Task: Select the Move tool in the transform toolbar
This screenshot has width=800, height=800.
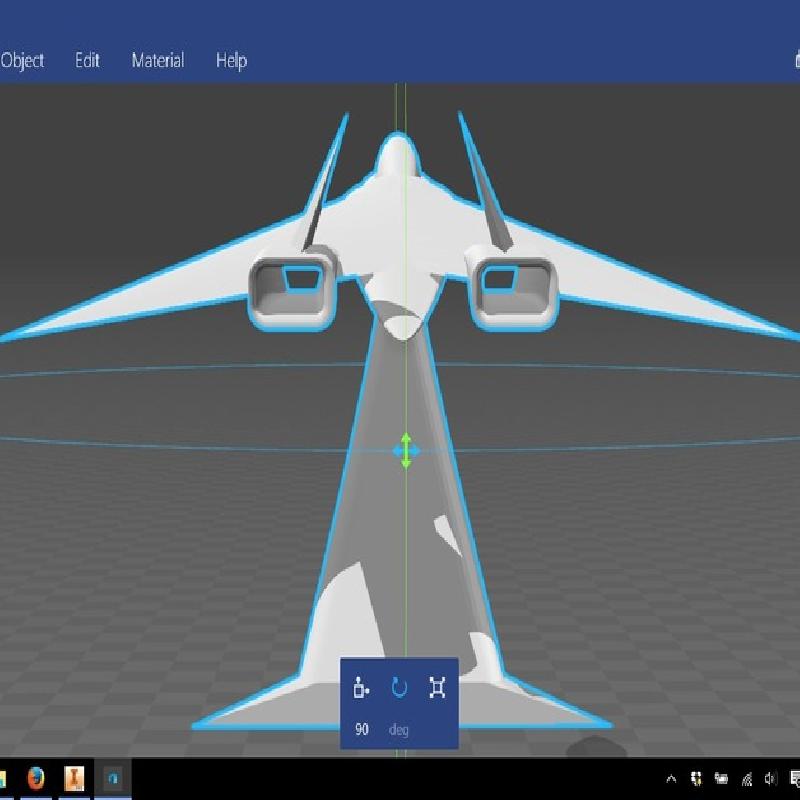Action: pos(362,687)
